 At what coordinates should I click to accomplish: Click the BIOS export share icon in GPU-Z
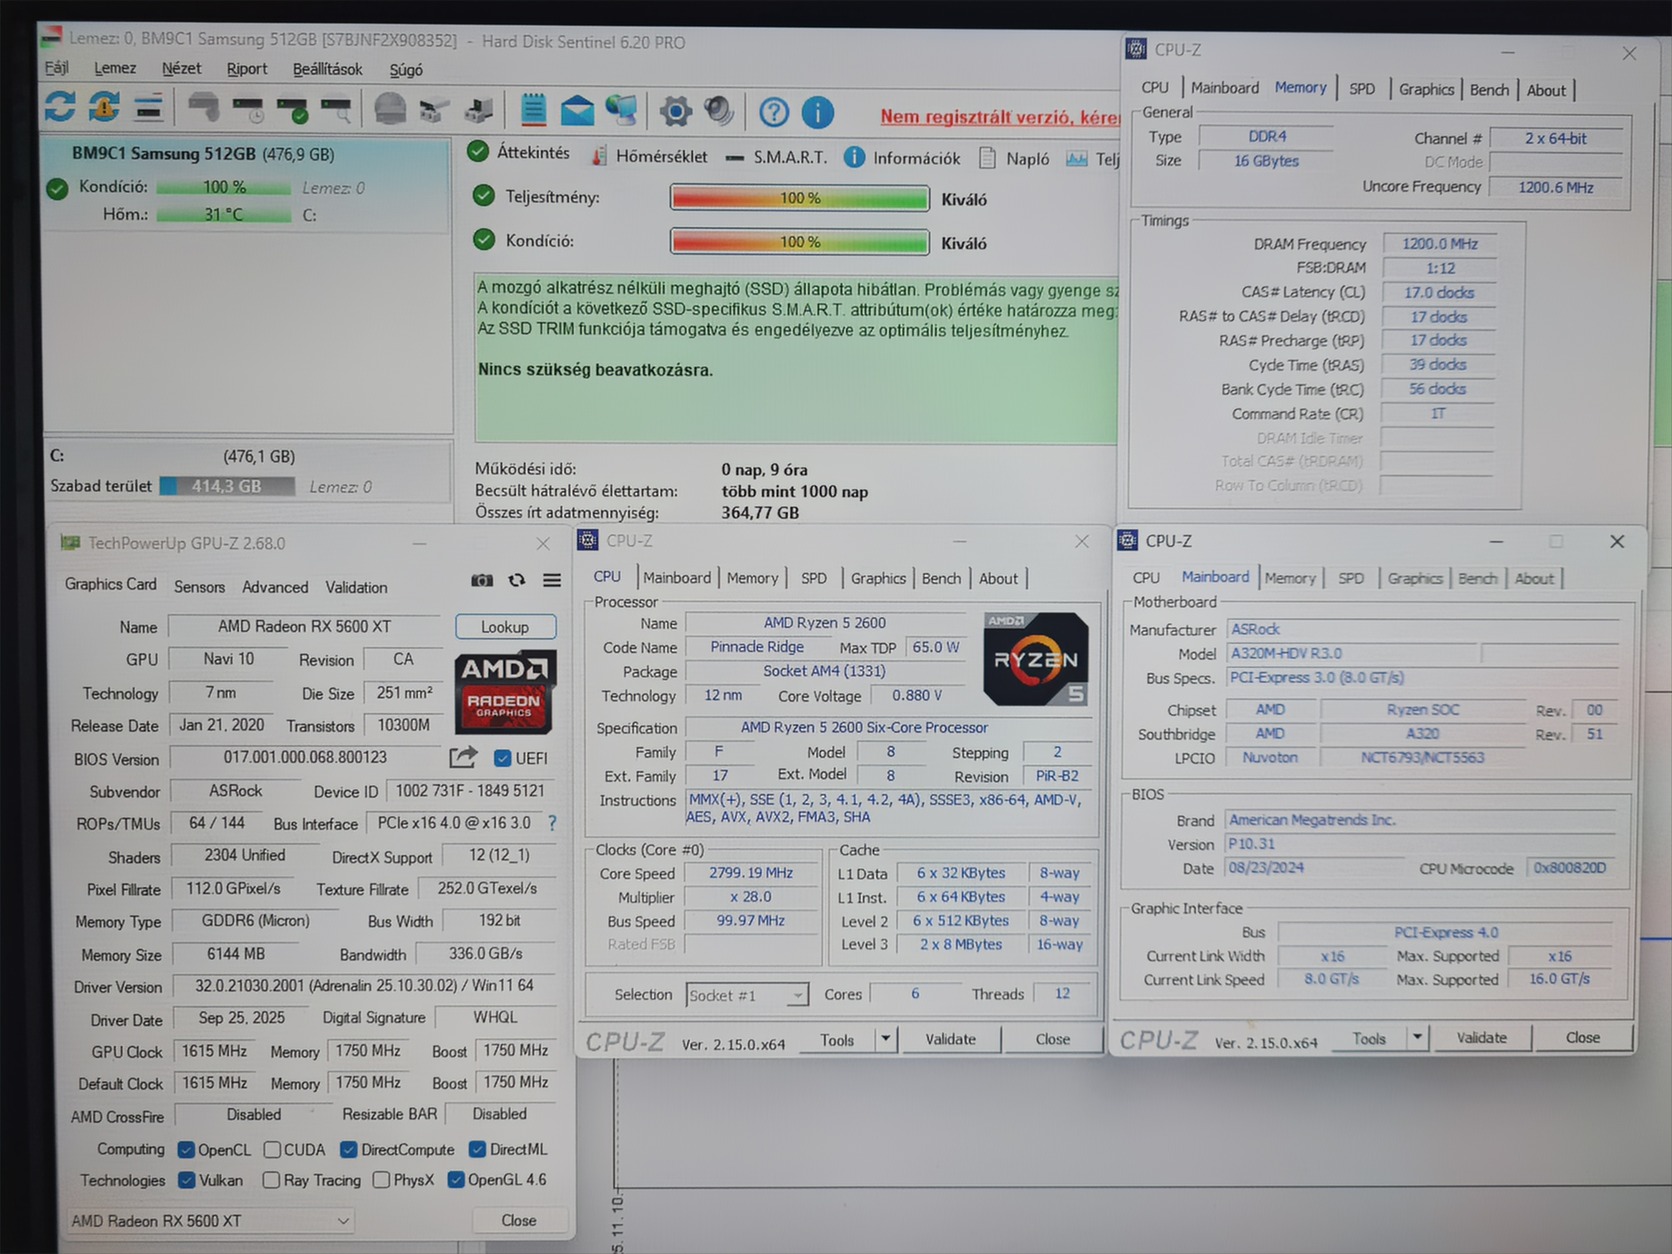coord(463,757)
